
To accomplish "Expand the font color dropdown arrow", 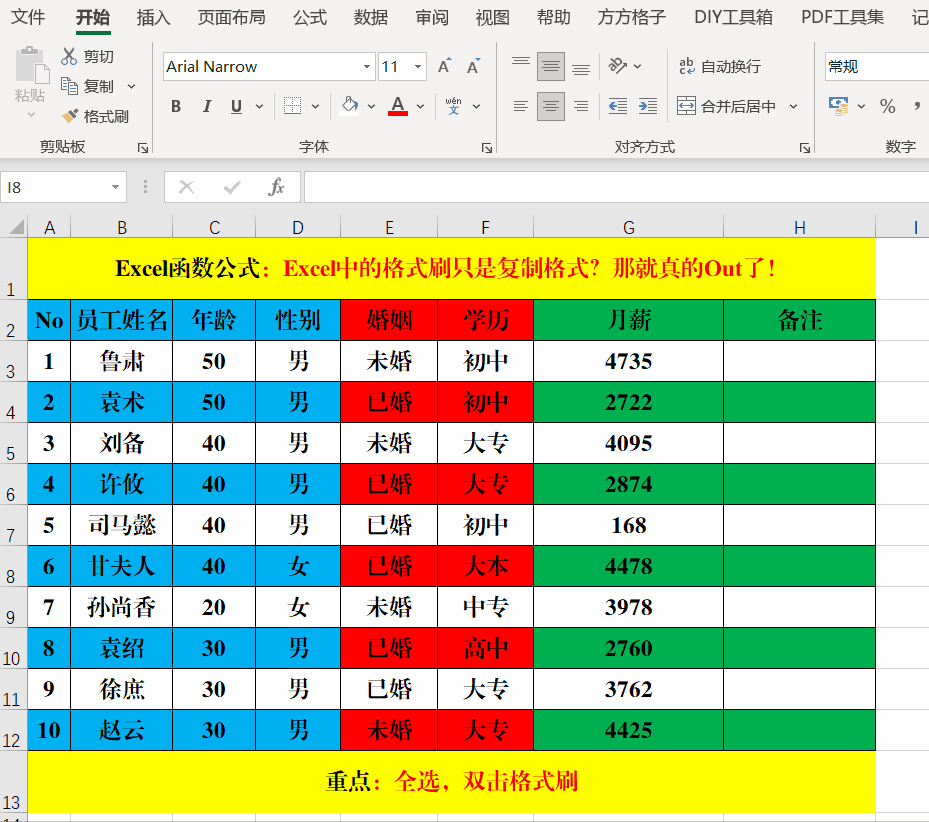I will point(421,107).
